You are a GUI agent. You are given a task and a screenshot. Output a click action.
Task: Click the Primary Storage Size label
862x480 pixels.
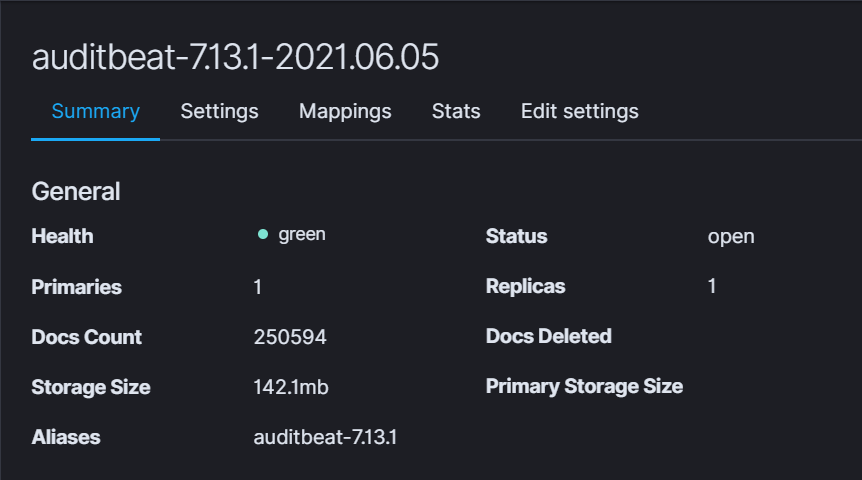click(584, 387)
